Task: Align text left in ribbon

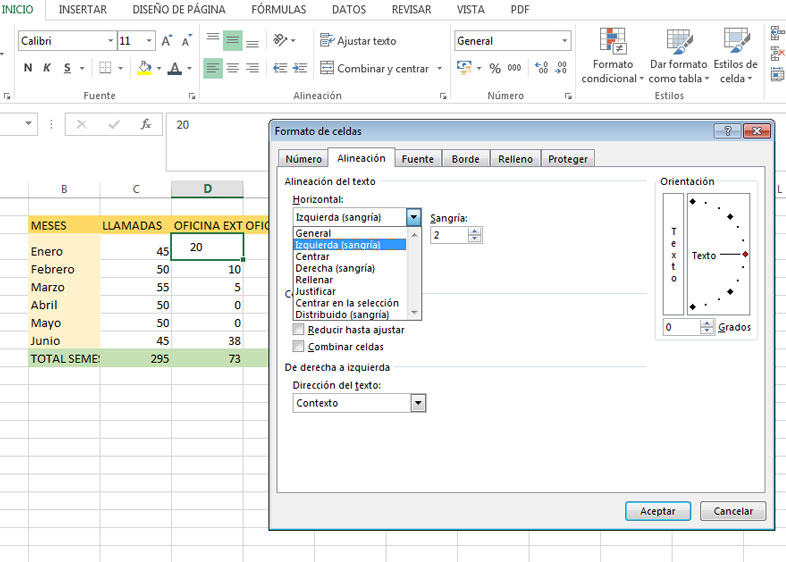Action: pos(213,68)
